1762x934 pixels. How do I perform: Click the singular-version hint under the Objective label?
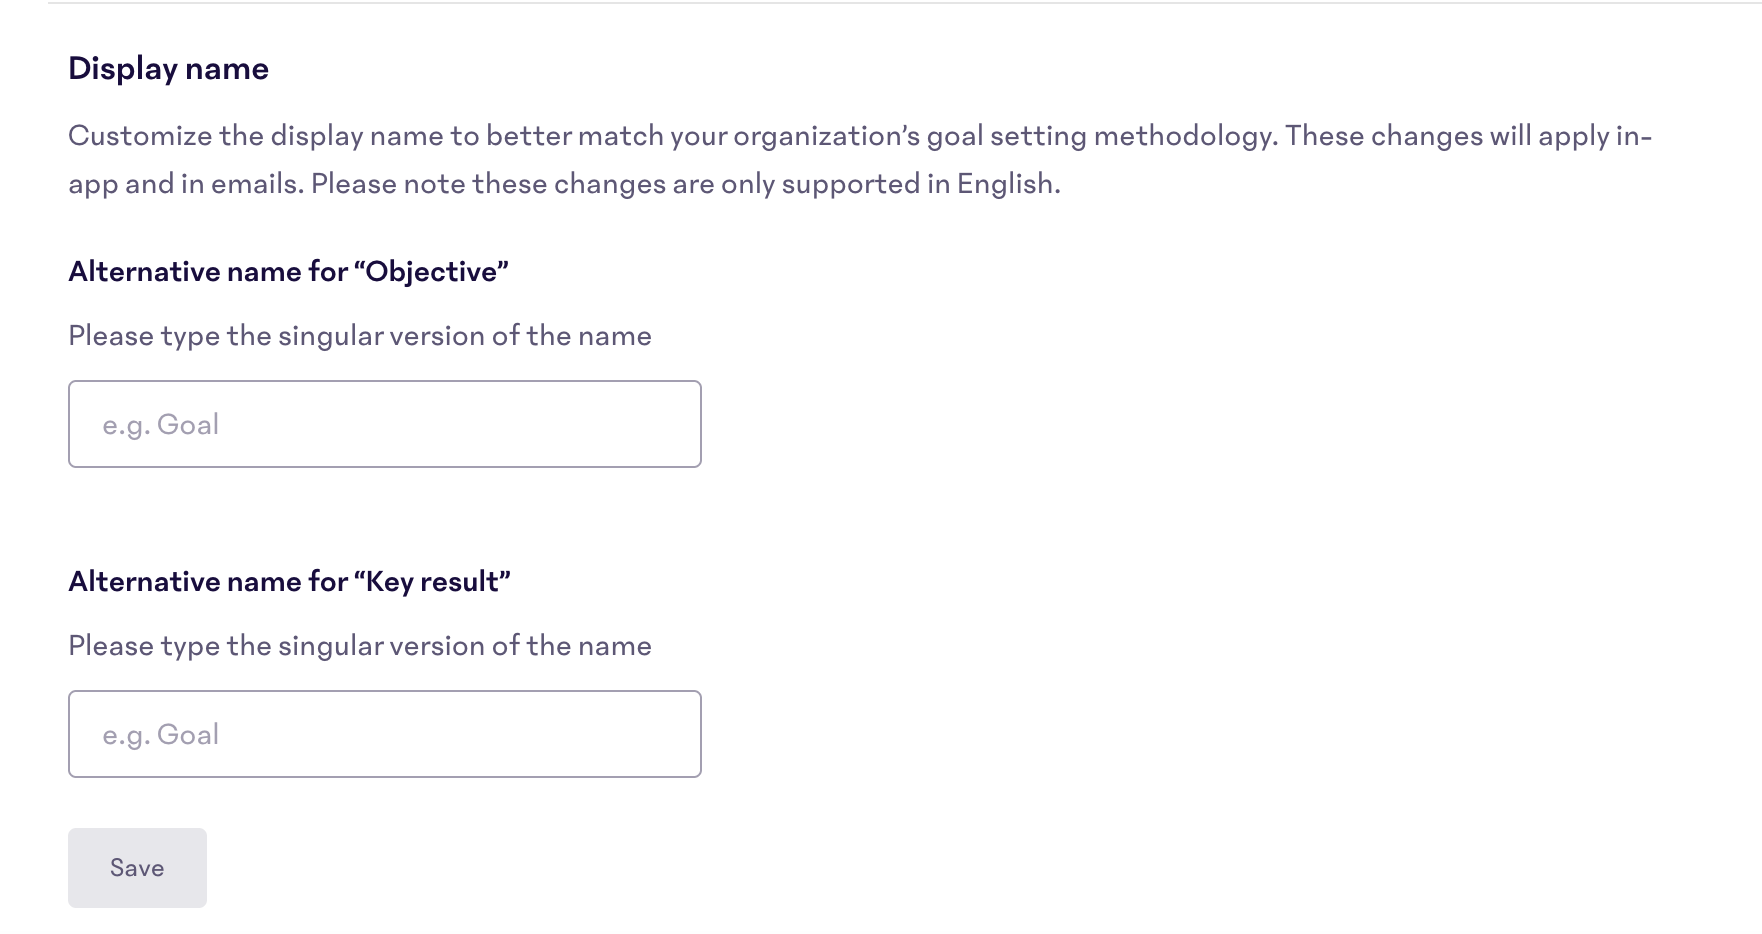pyautogui.click(x=359, y=335)
